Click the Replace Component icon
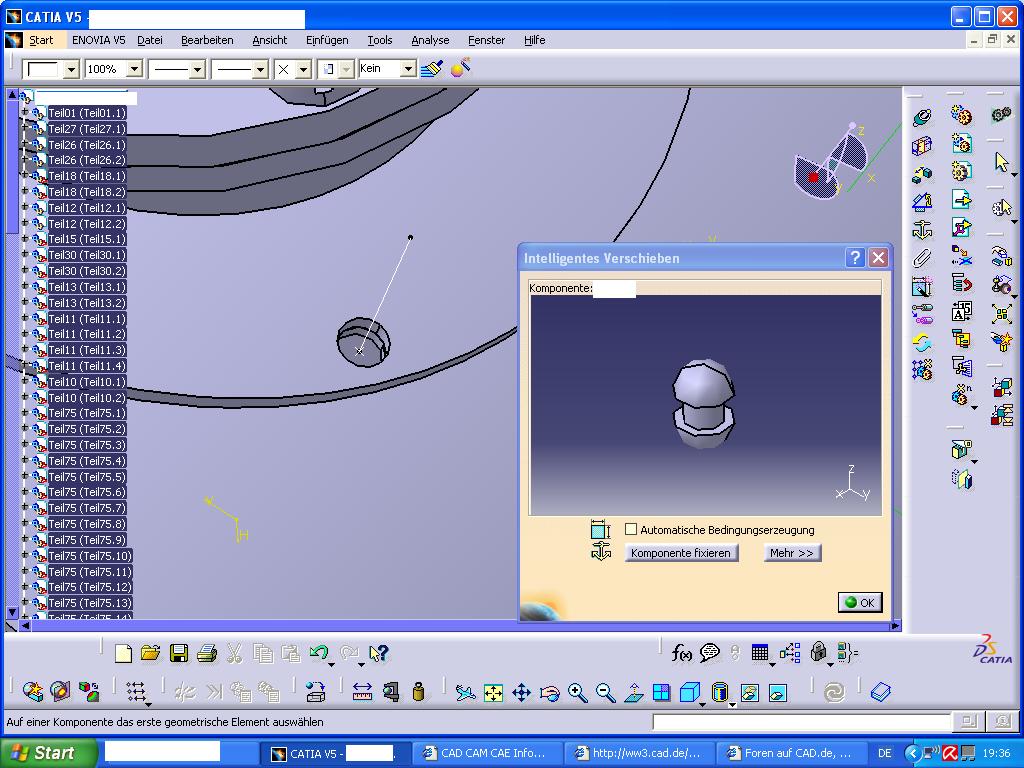Screen dimensions: 1024x768 click(x=961, y=255)
